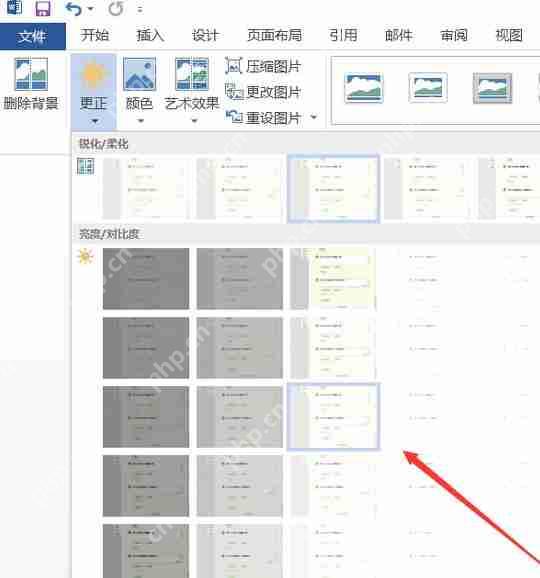This screenshot has width=540, height=578.
Task: Click the 更正 sun icon
Action: coord(94,74)
